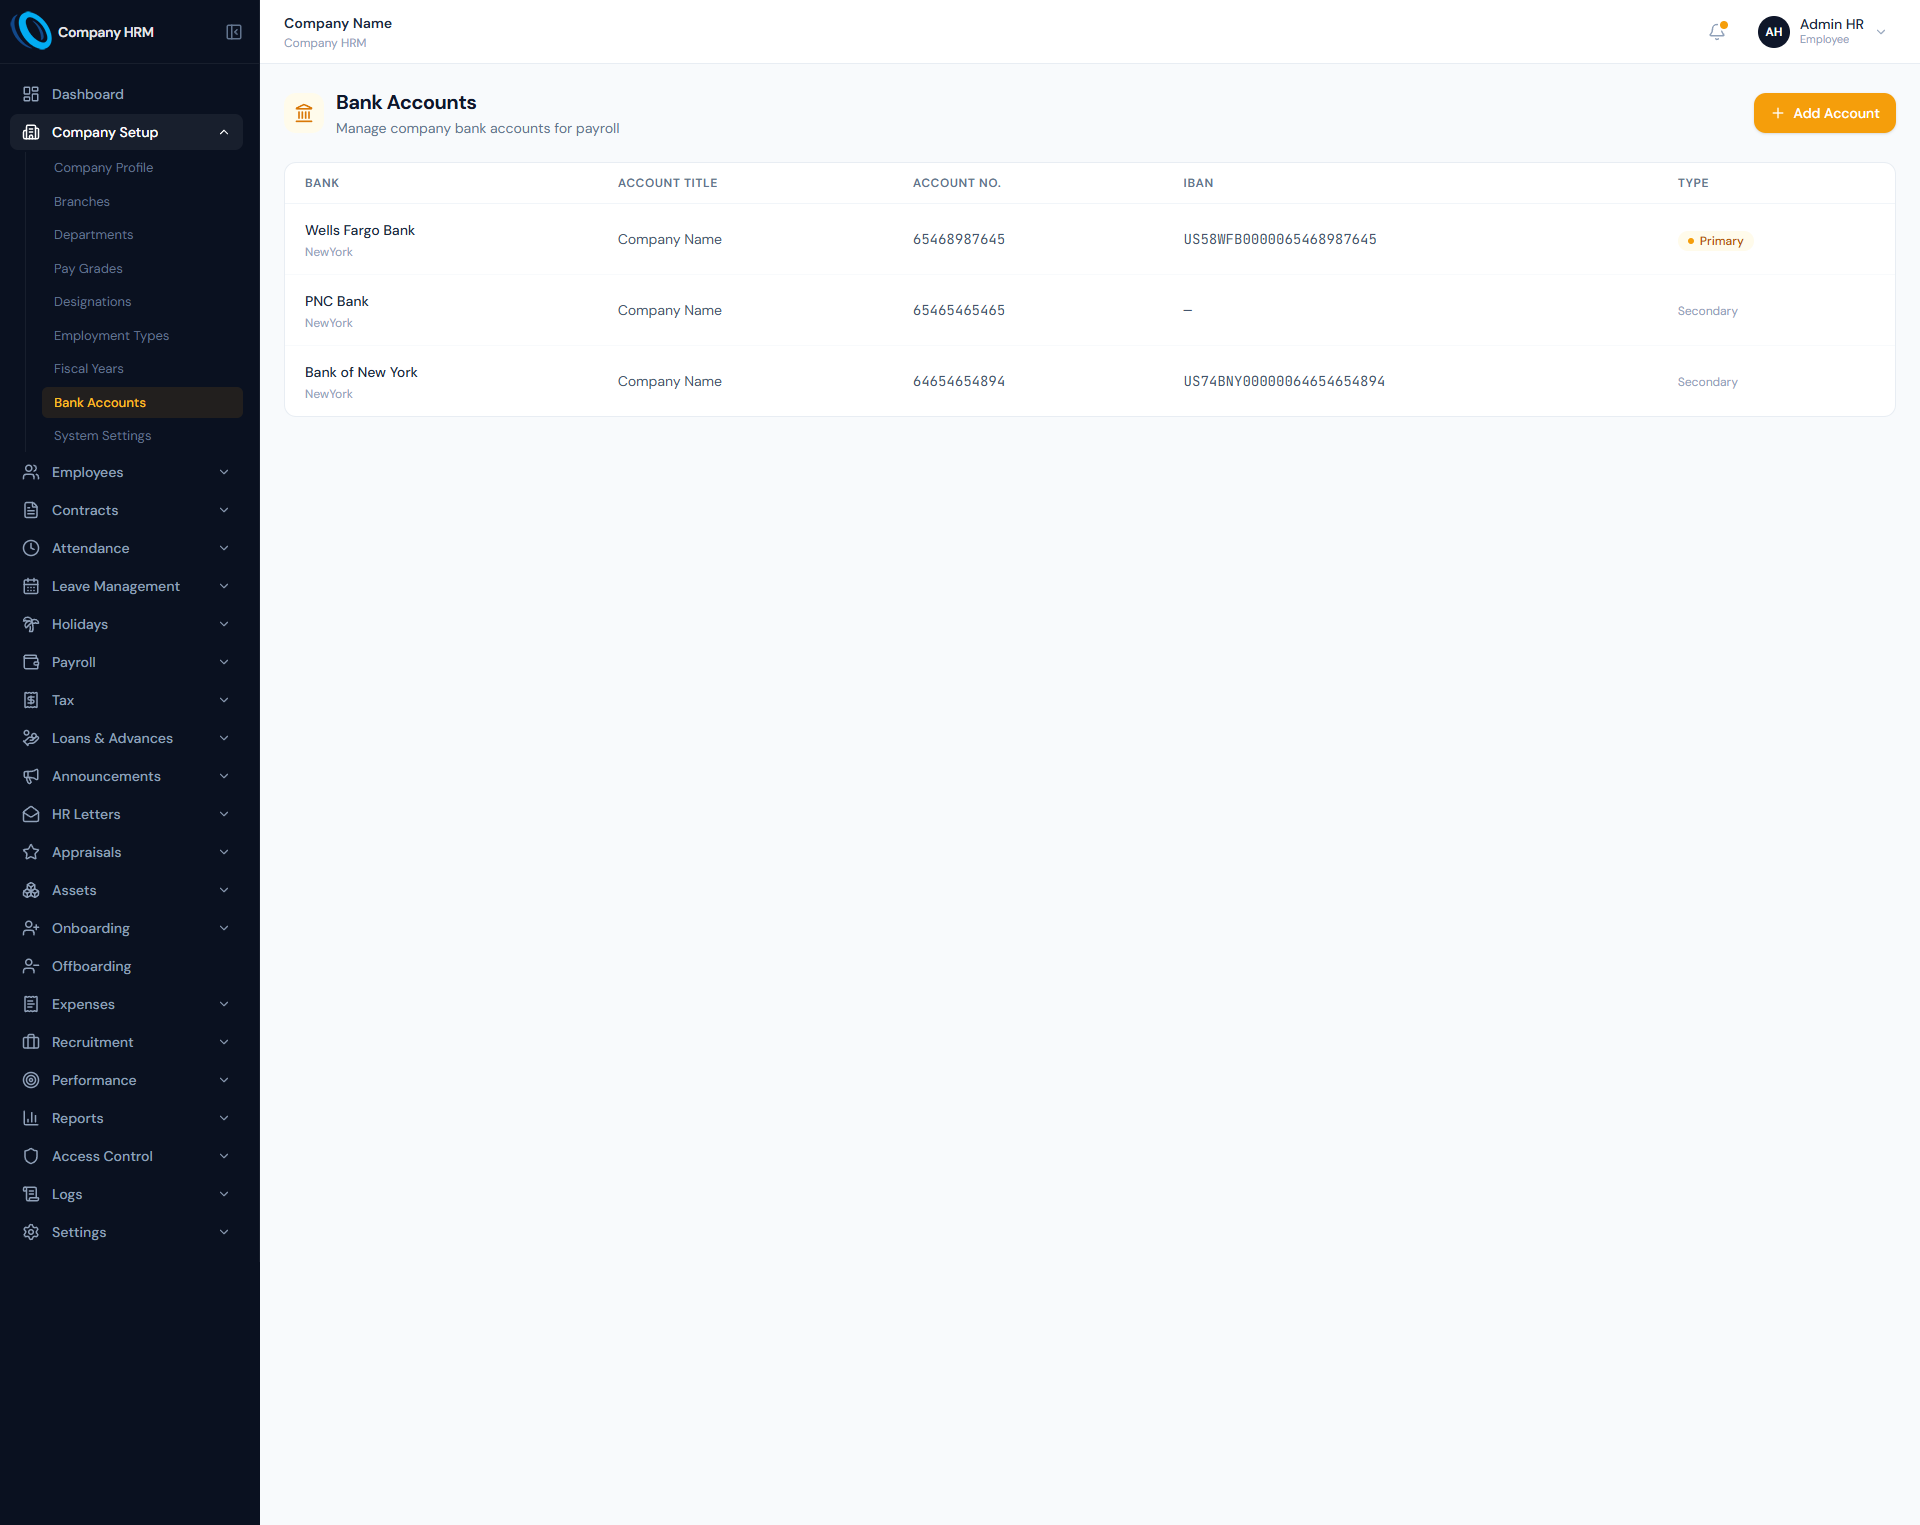Click the Settings gear icon
Screen dimensions: 1920x1525
[31, 1232]
